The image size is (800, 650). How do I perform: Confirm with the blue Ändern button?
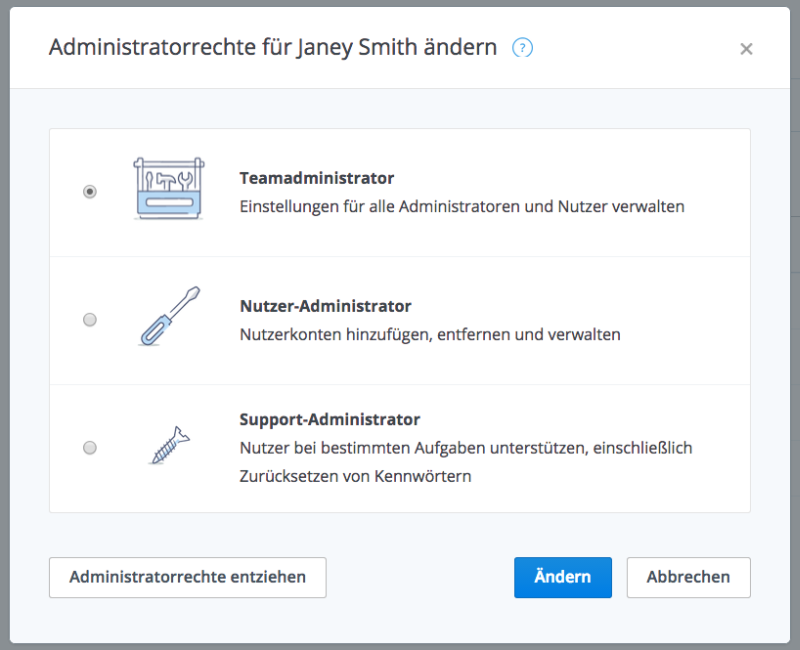coord(563,578)
